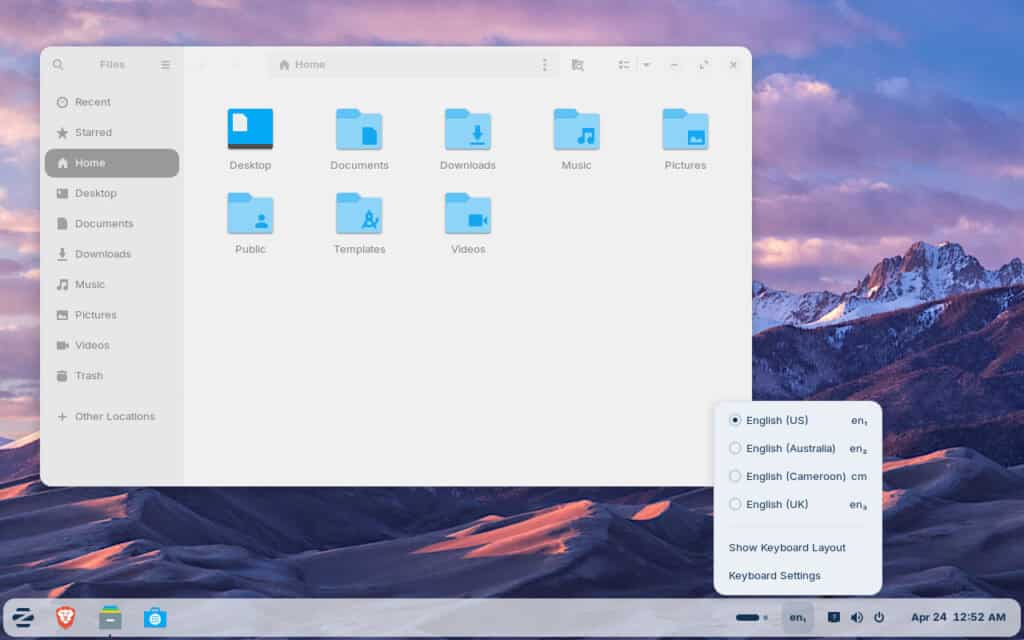The image size is (1024, 640).
Task: Click Other Locations in sidebar
Action: (x=112, y=417)
